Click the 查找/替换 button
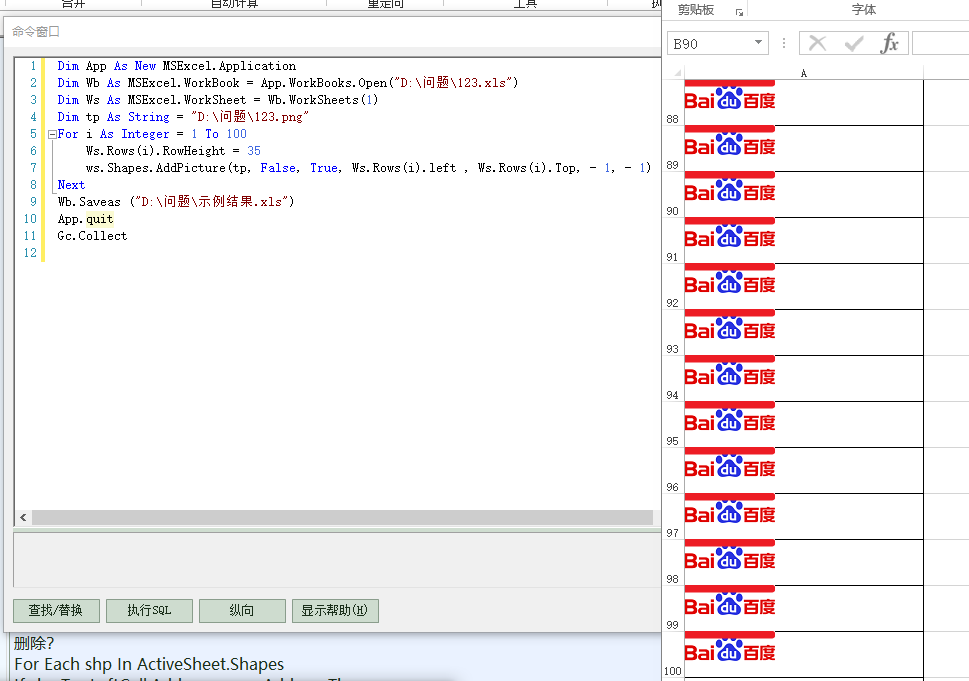Viewport: 969px width, 681px height. (55, 610)
